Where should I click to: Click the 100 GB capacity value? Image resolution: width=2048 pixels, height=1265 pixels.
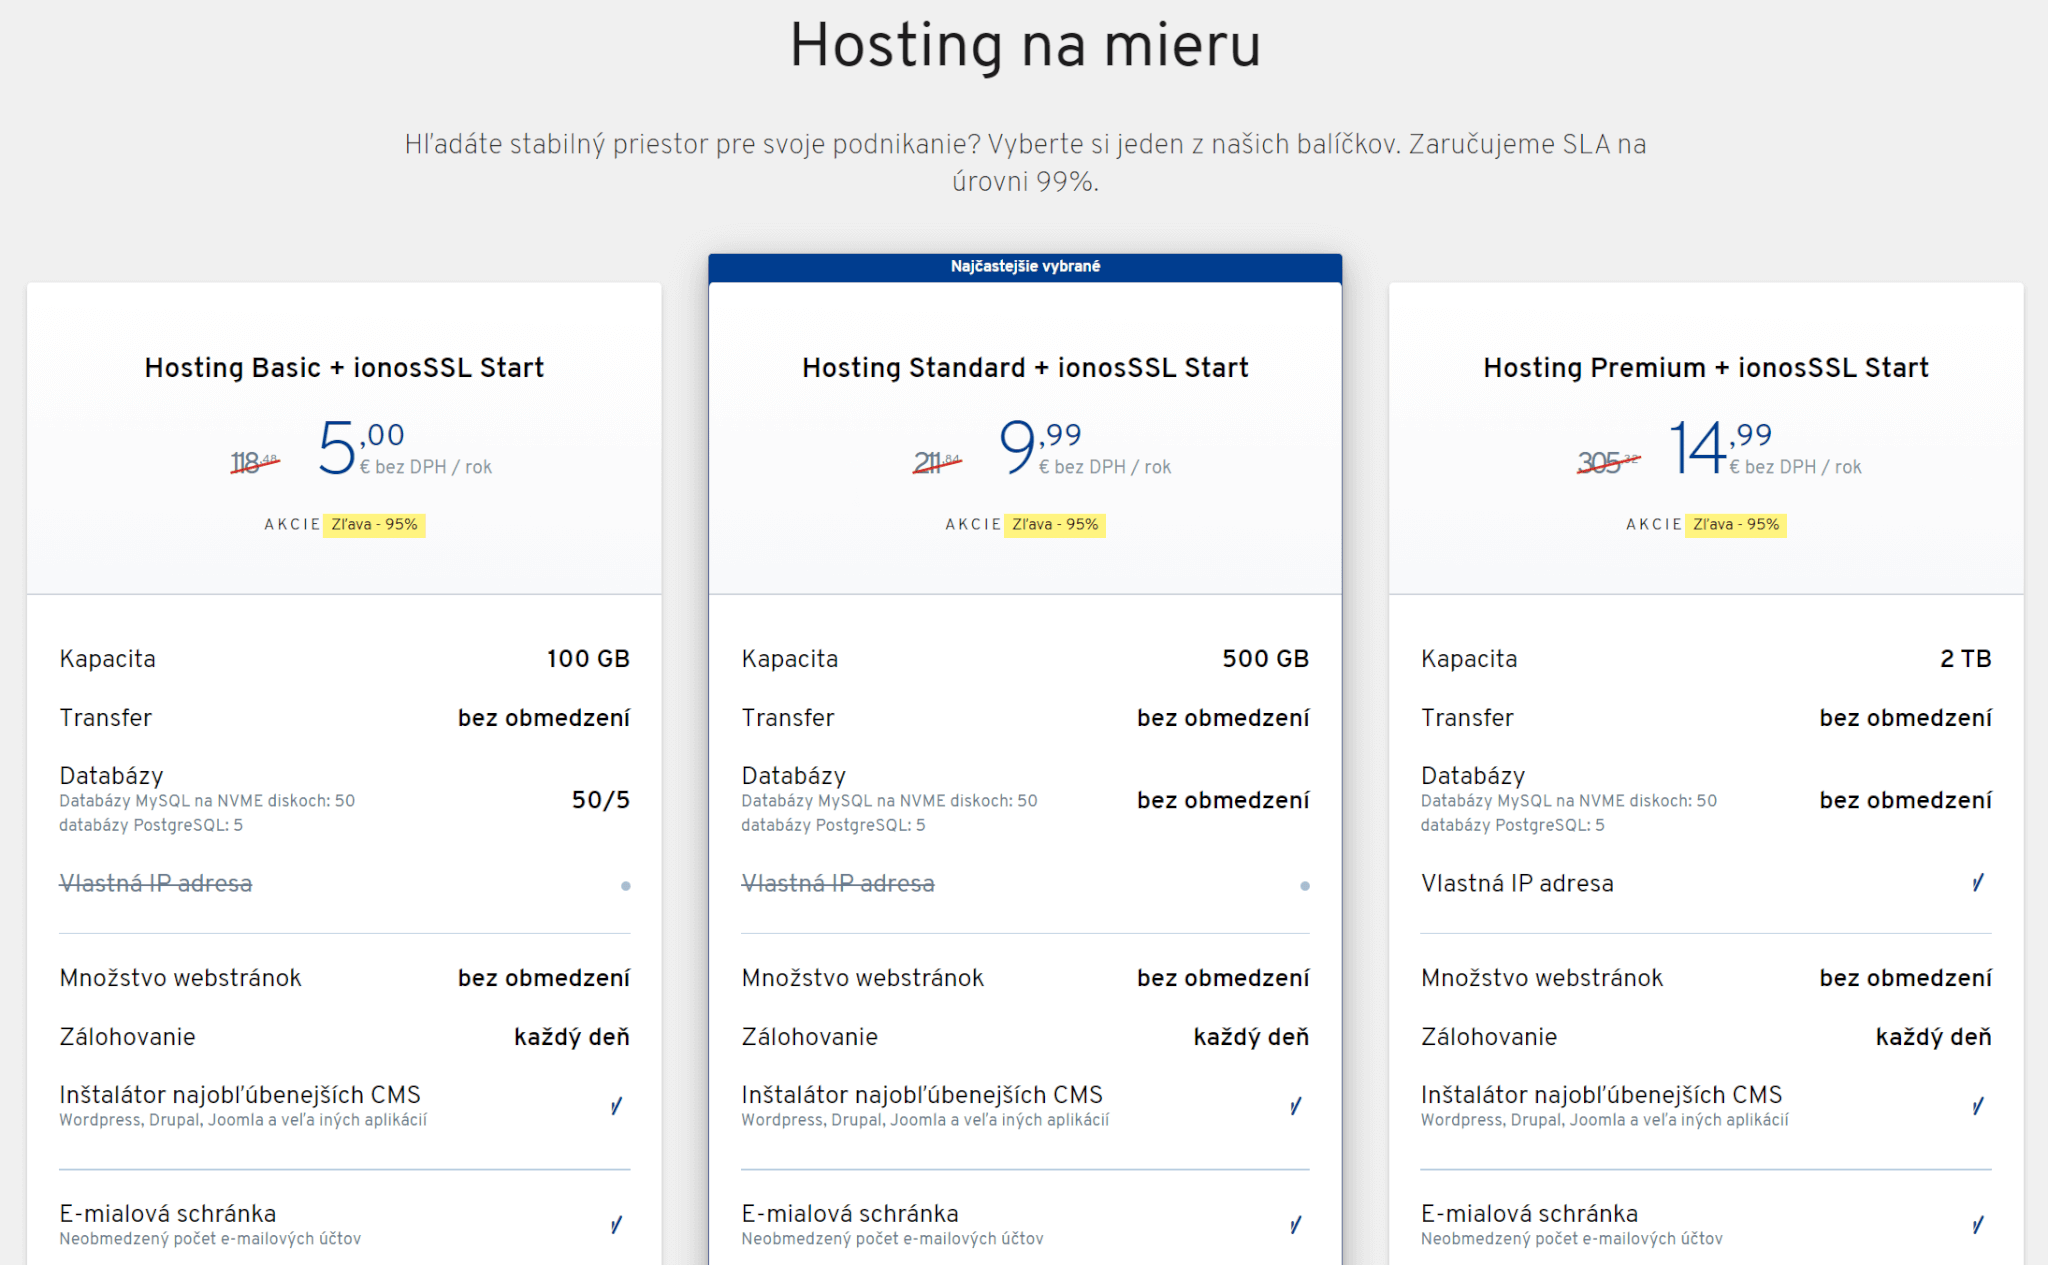point(588,659)
